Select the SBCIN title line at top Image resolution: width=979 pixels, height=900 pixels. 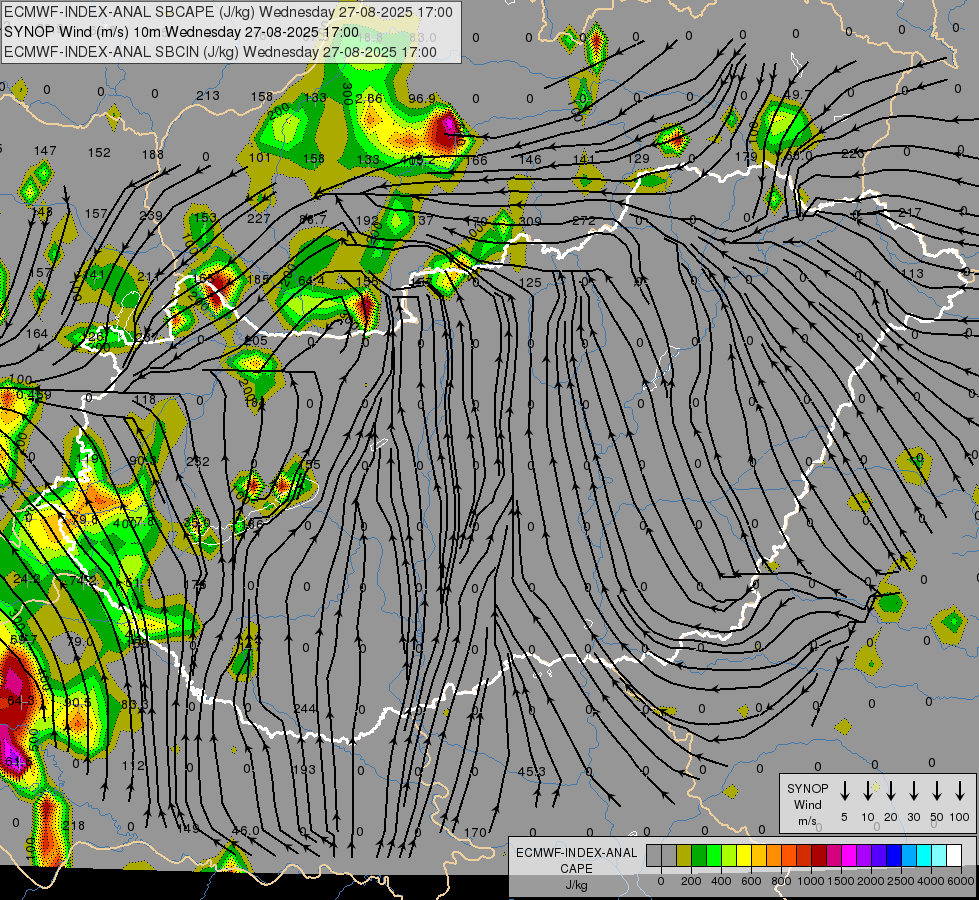tap(220, 52)
